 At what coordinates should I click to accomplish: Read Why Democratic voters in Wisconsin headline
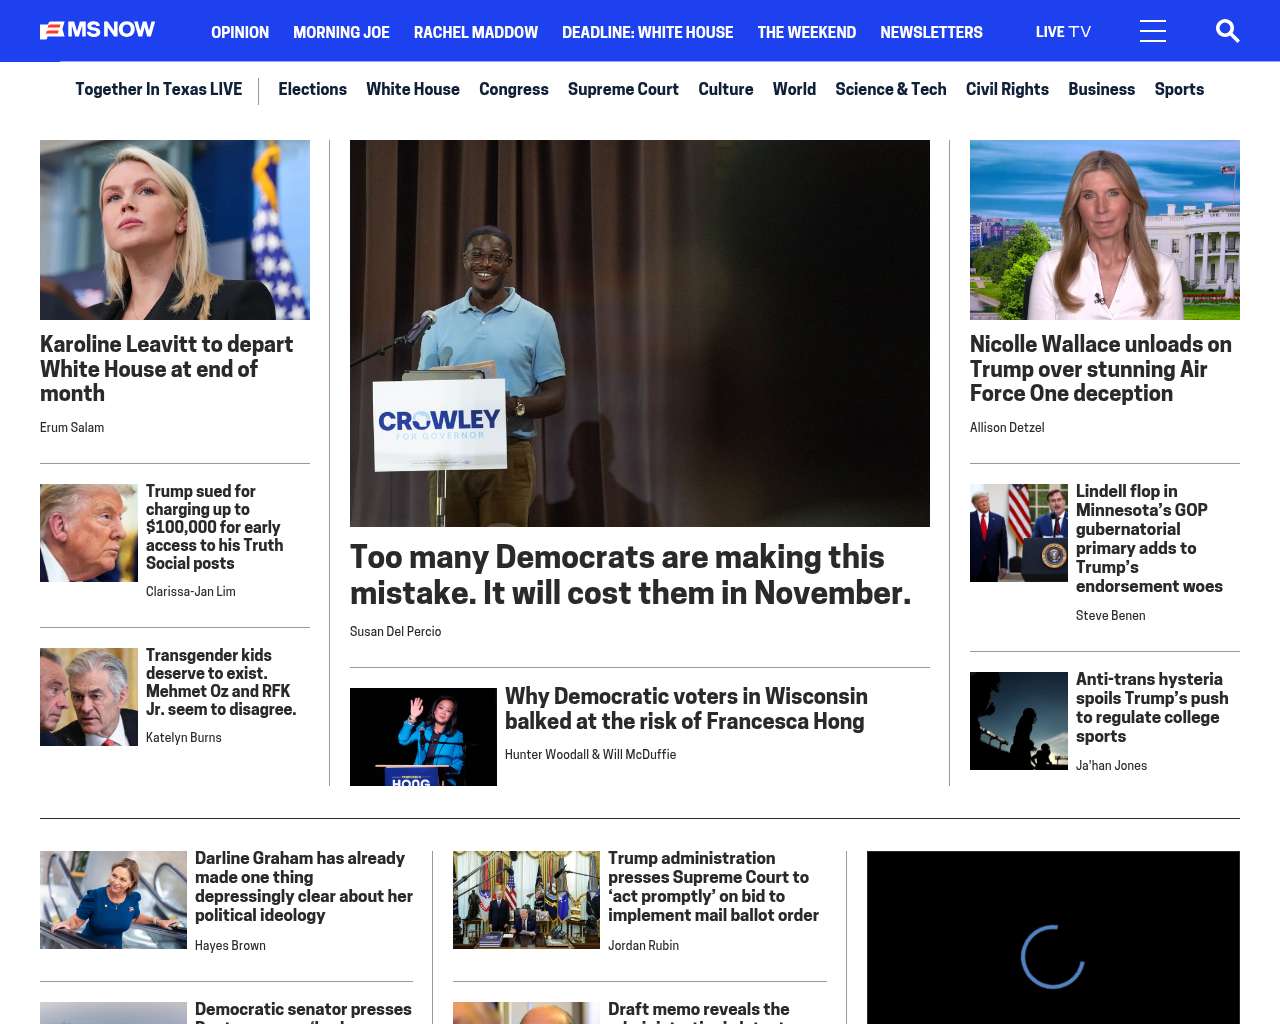(x=686, y=708)
